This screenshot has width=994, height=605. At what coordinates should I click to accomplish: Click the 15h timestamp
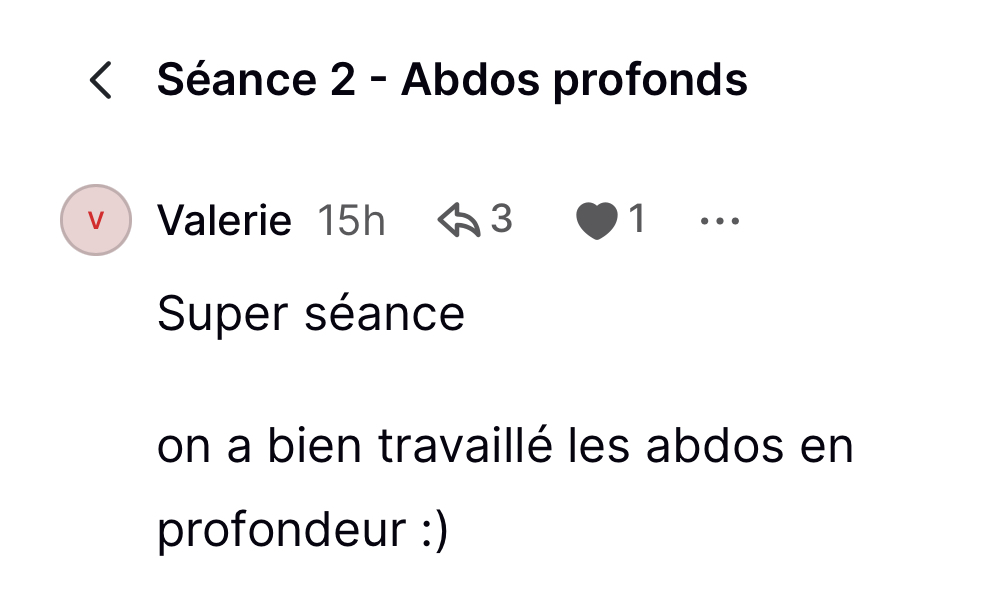click(351, 220)
